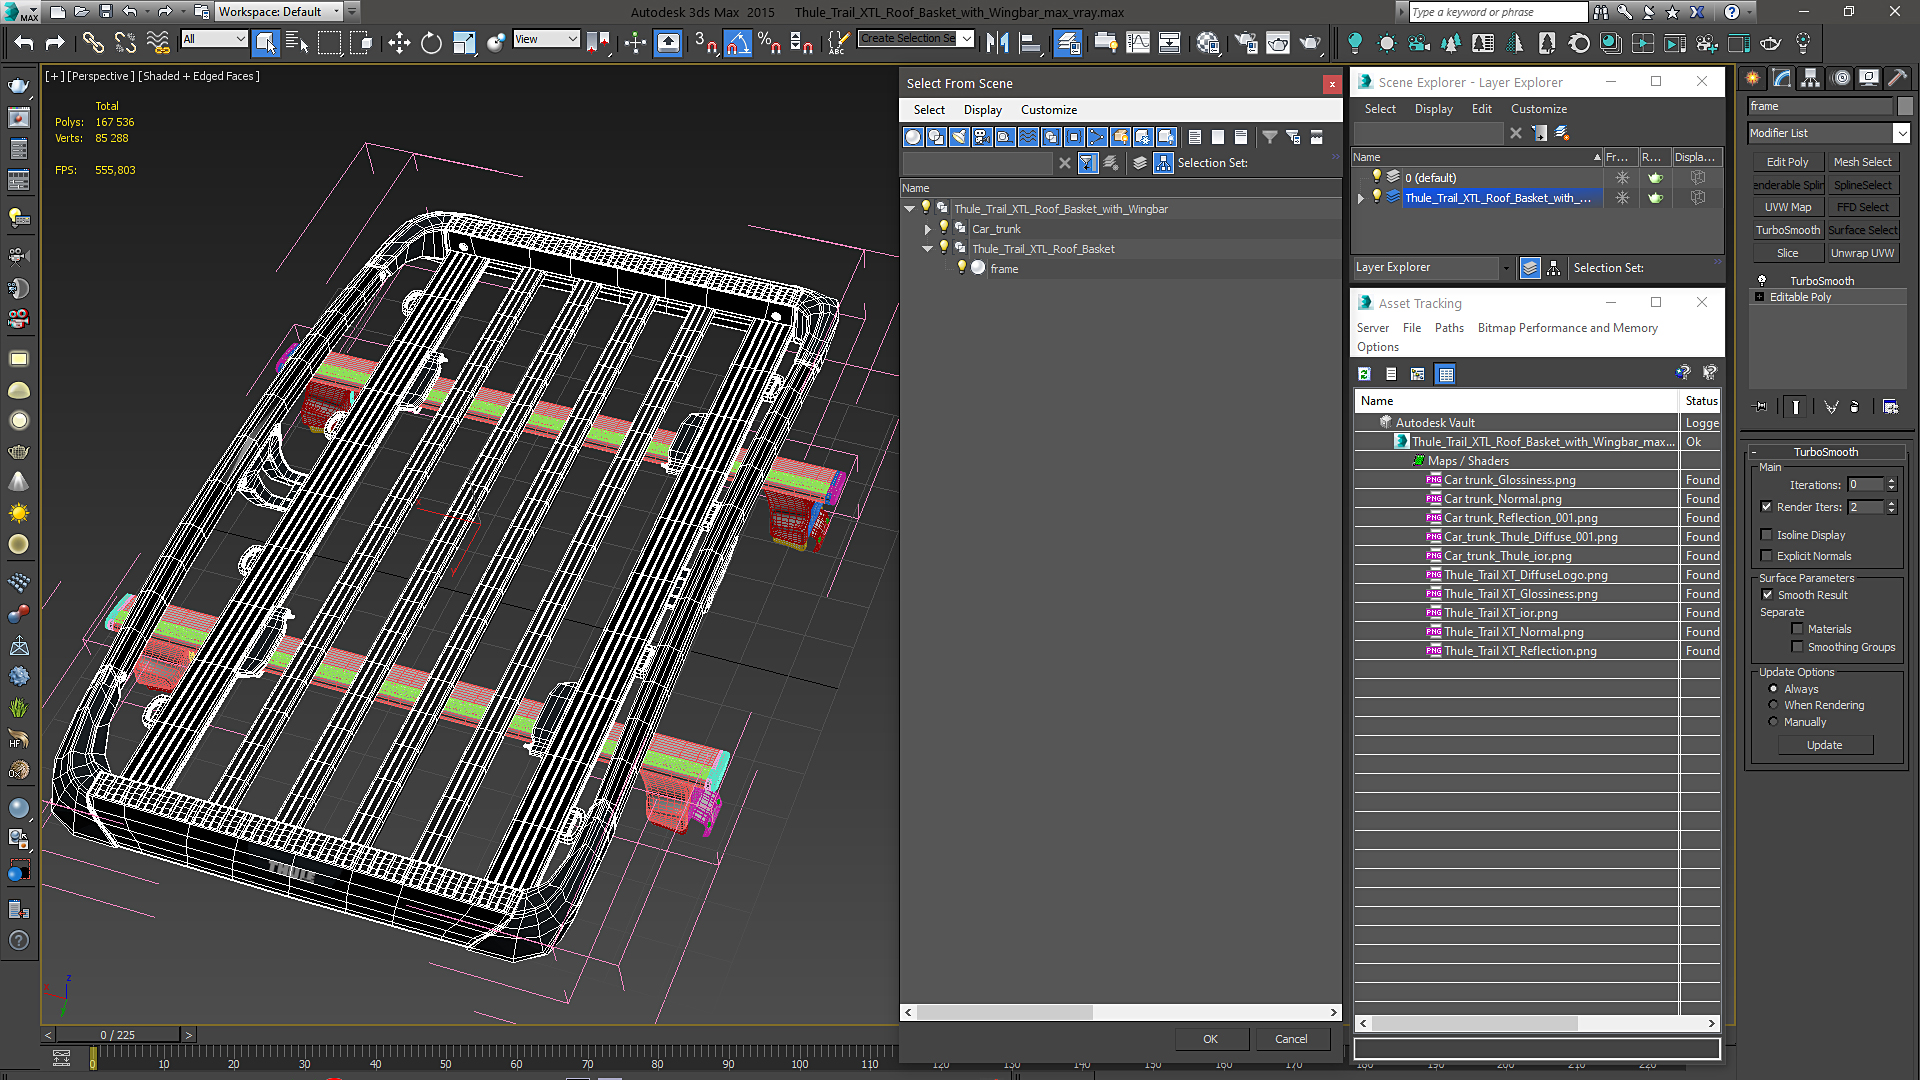Click the Update button in TurboSmooth
Viewport: 1920px width, 1080px height.
tap(1824, 745)
